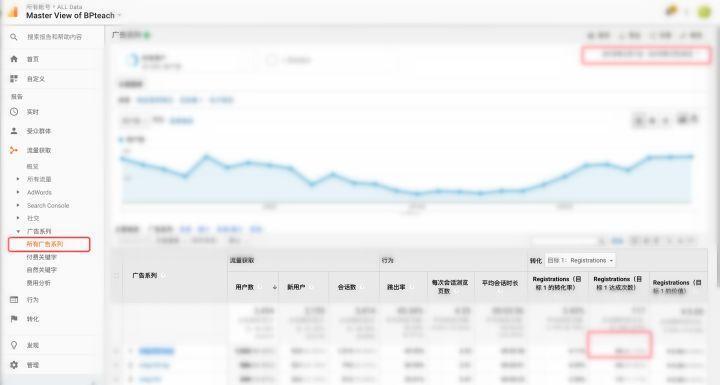Screen dimensions: 720x385
Task: Open Conversions (转化) flag icon
Action: [14, 319]
